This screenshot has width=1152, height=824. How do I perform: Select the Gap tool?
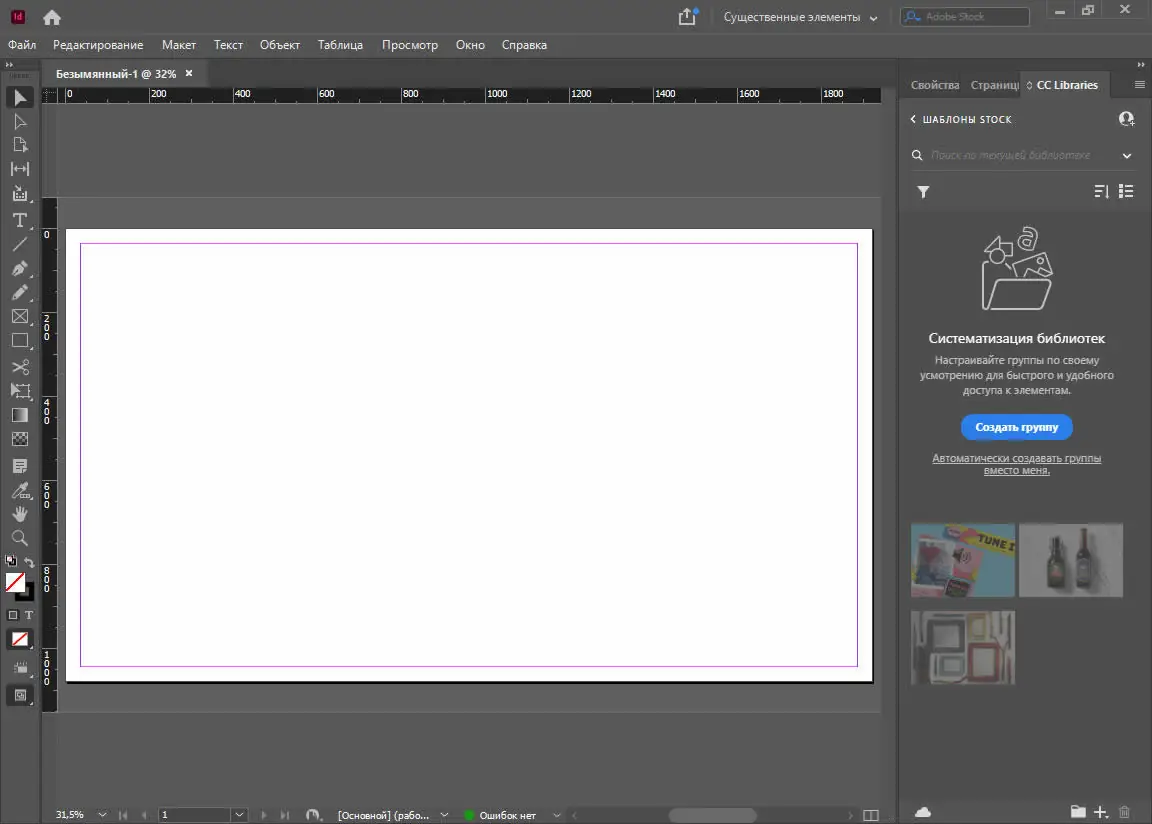click(20, 169)
